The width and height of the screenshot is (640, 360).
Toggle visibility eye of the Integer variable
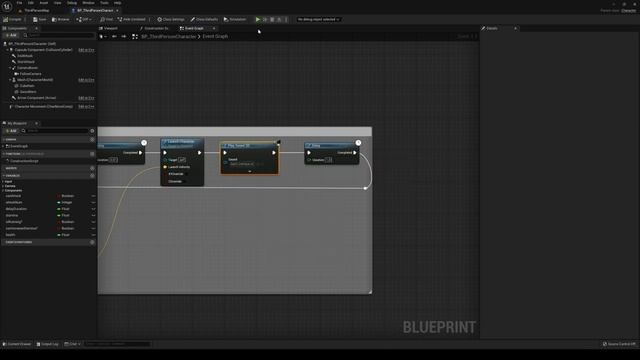[x=93, y=202]
